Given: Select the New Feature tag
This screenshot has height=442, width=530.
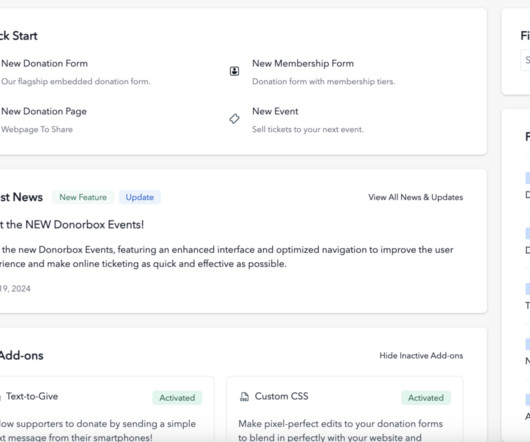Looking at the screenshot, I should 83,197.
